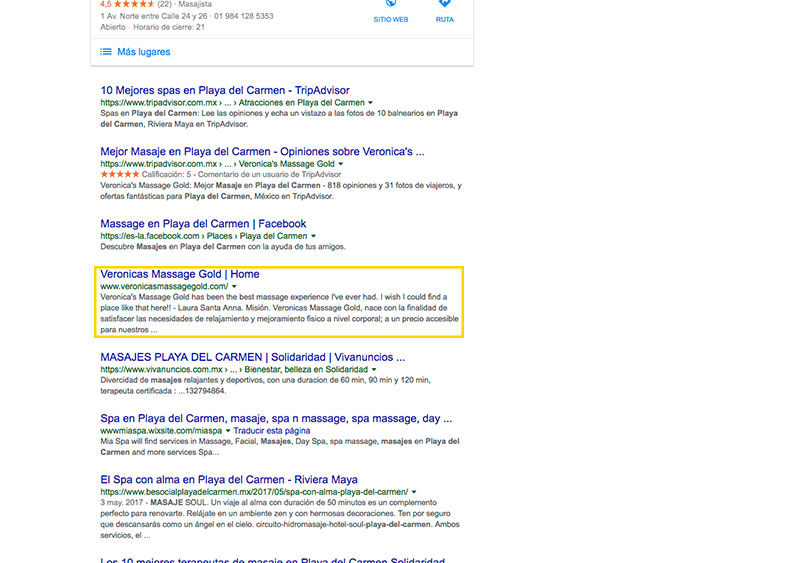Viewport: 800px width, 563px height.
Task: Open Mejor Masaje en Playa del Carmen result
Action: (262, 152)
